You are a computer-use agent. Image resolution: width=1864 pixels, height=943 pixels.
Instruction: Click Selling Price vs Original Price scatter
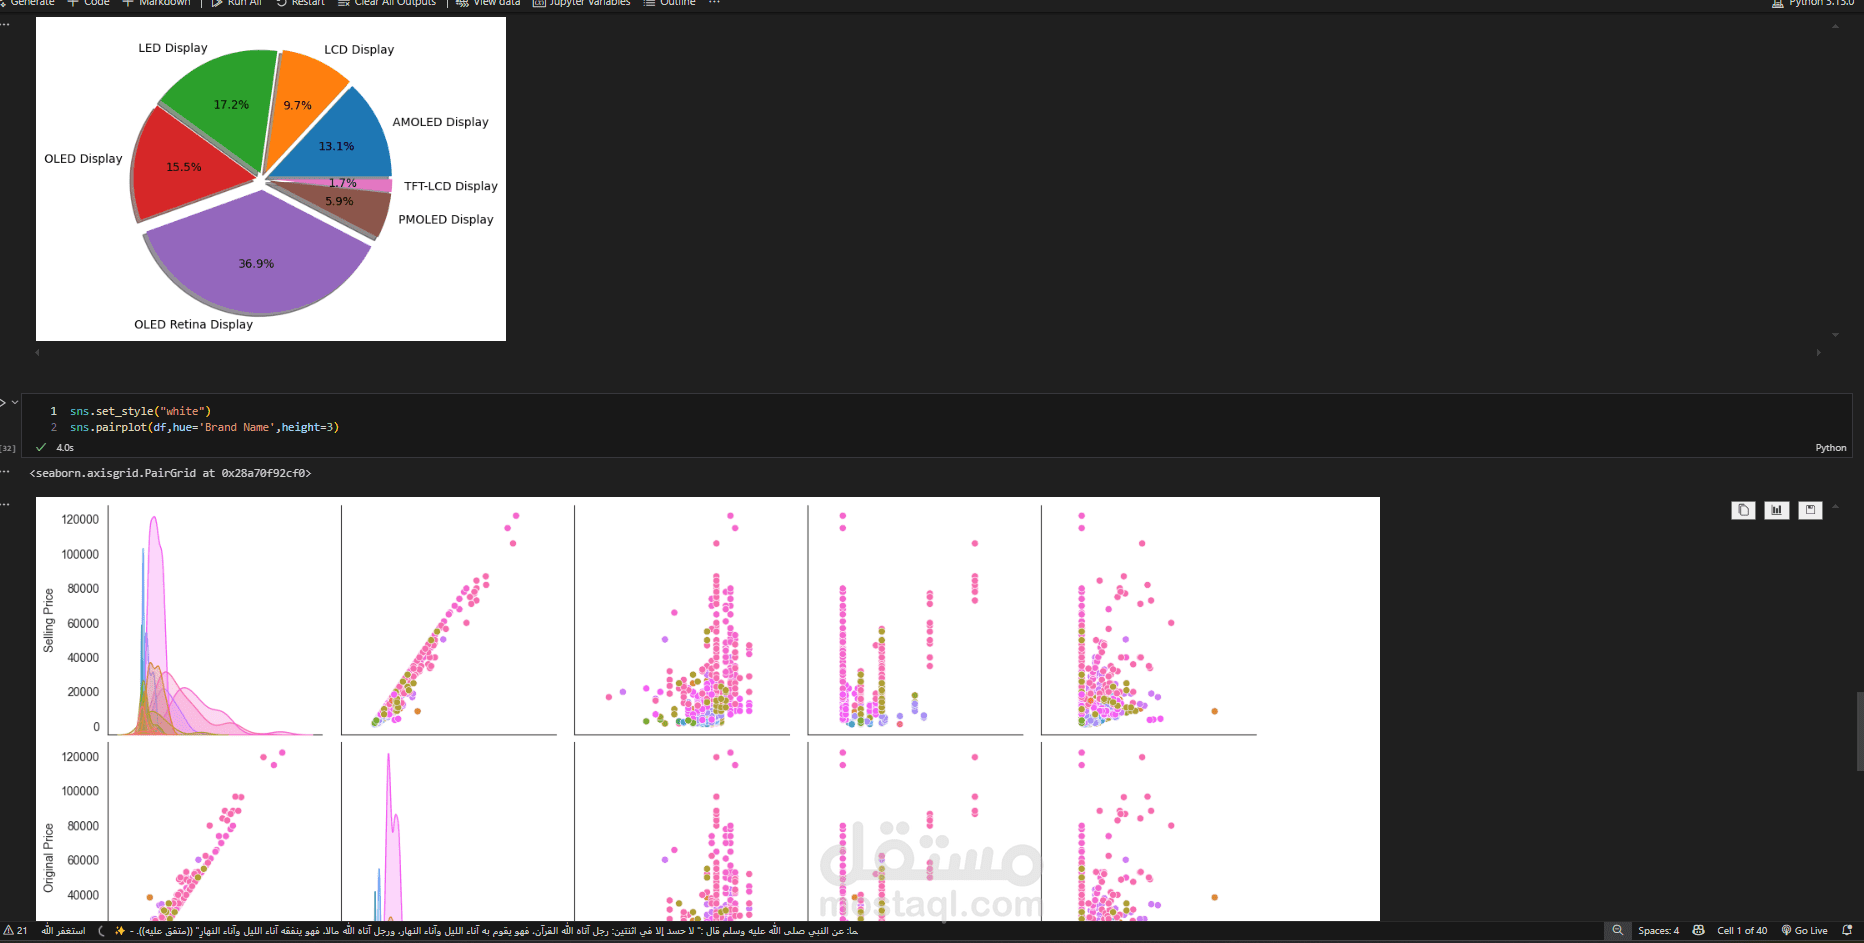[449, 620]
